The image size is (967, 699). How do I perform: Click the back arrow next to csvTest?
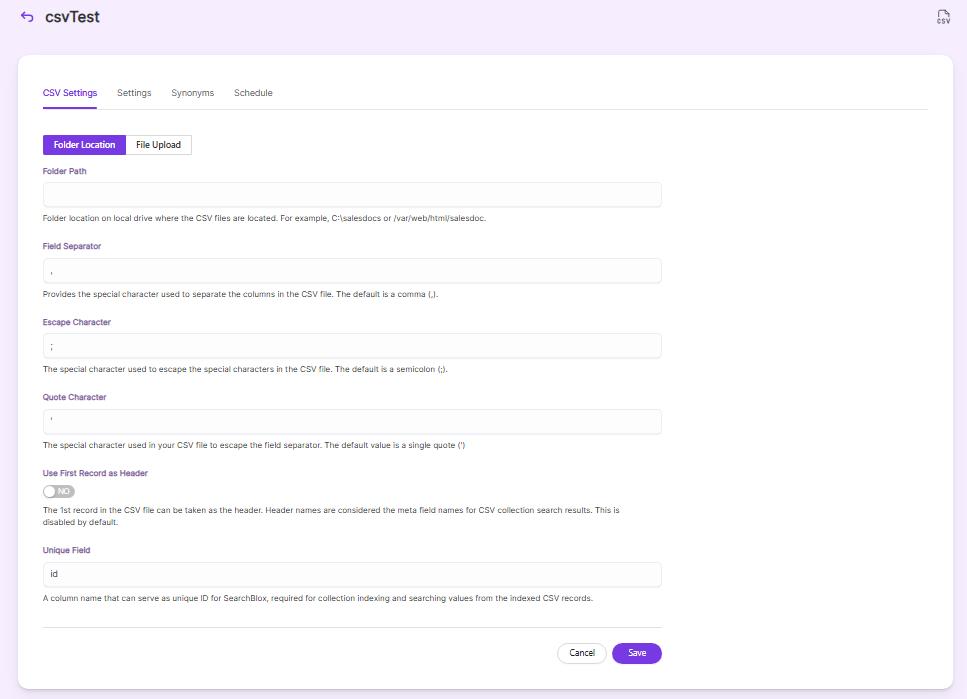27,17
